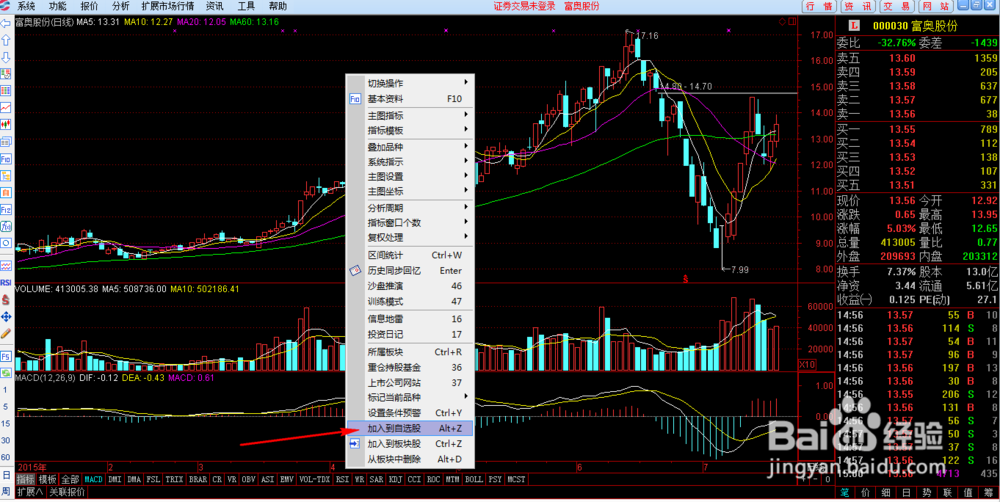This screenshot has height=502, width=1000.
Task: Select 细 tab in right panel bottom
Action: point(886,492)
